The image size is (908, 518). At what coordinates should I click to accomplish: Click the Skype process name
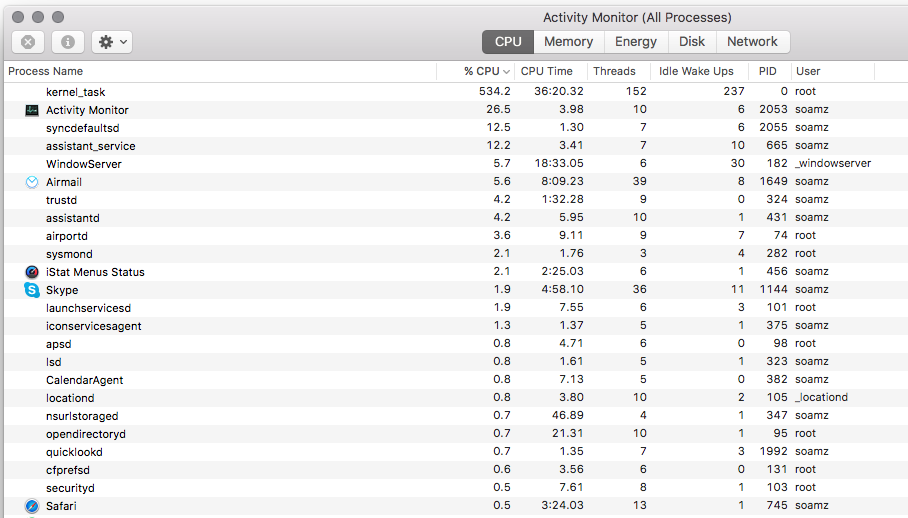tap(62, 290)
